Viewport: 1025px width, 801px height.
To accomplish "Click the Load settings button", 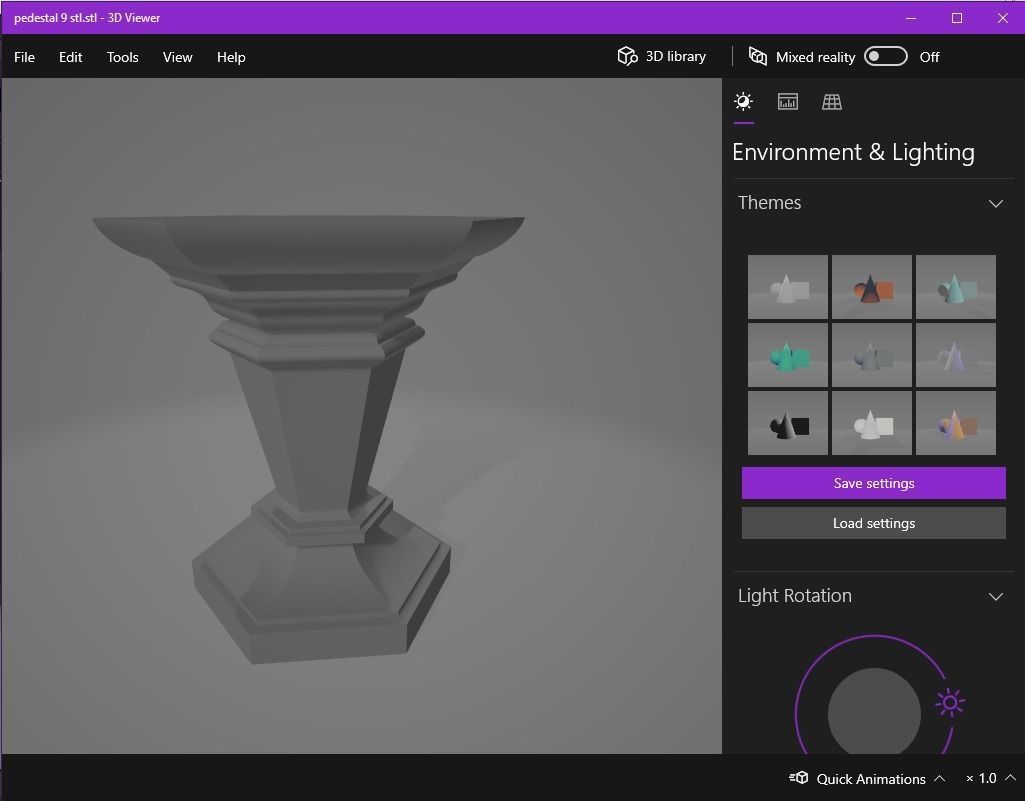I will pyautogui.click(x=873, y=523).
